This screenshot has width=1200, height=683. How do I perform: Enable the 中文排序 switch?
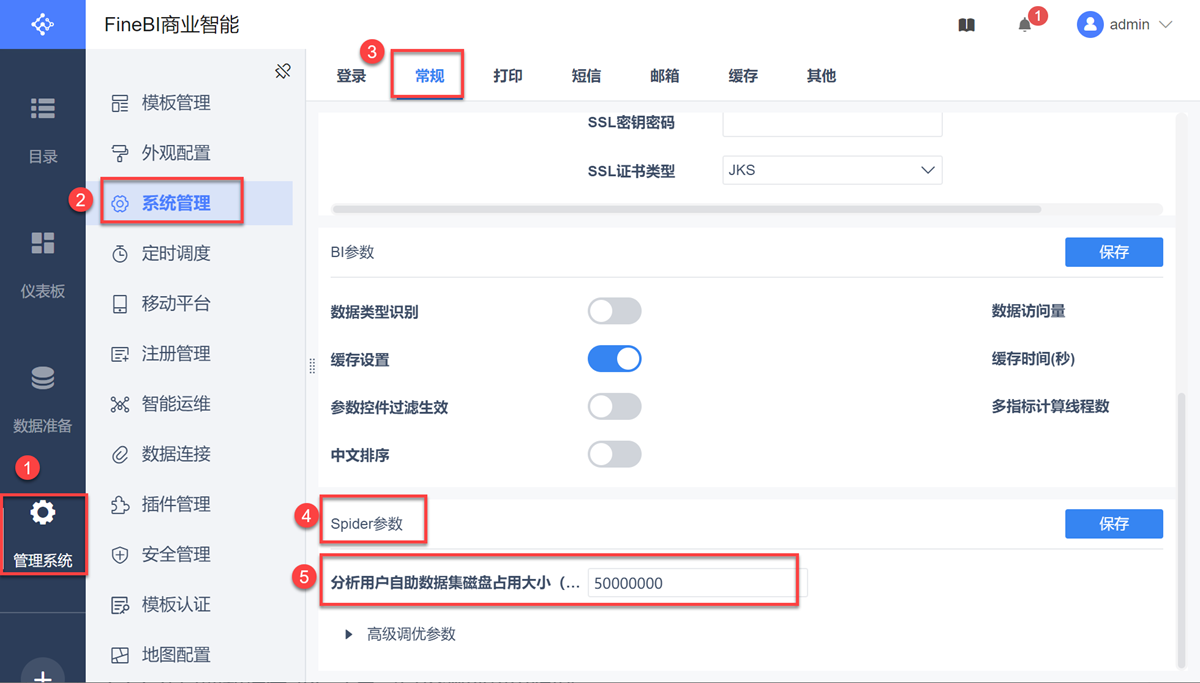pyautogui.click(x=614, y=454)
